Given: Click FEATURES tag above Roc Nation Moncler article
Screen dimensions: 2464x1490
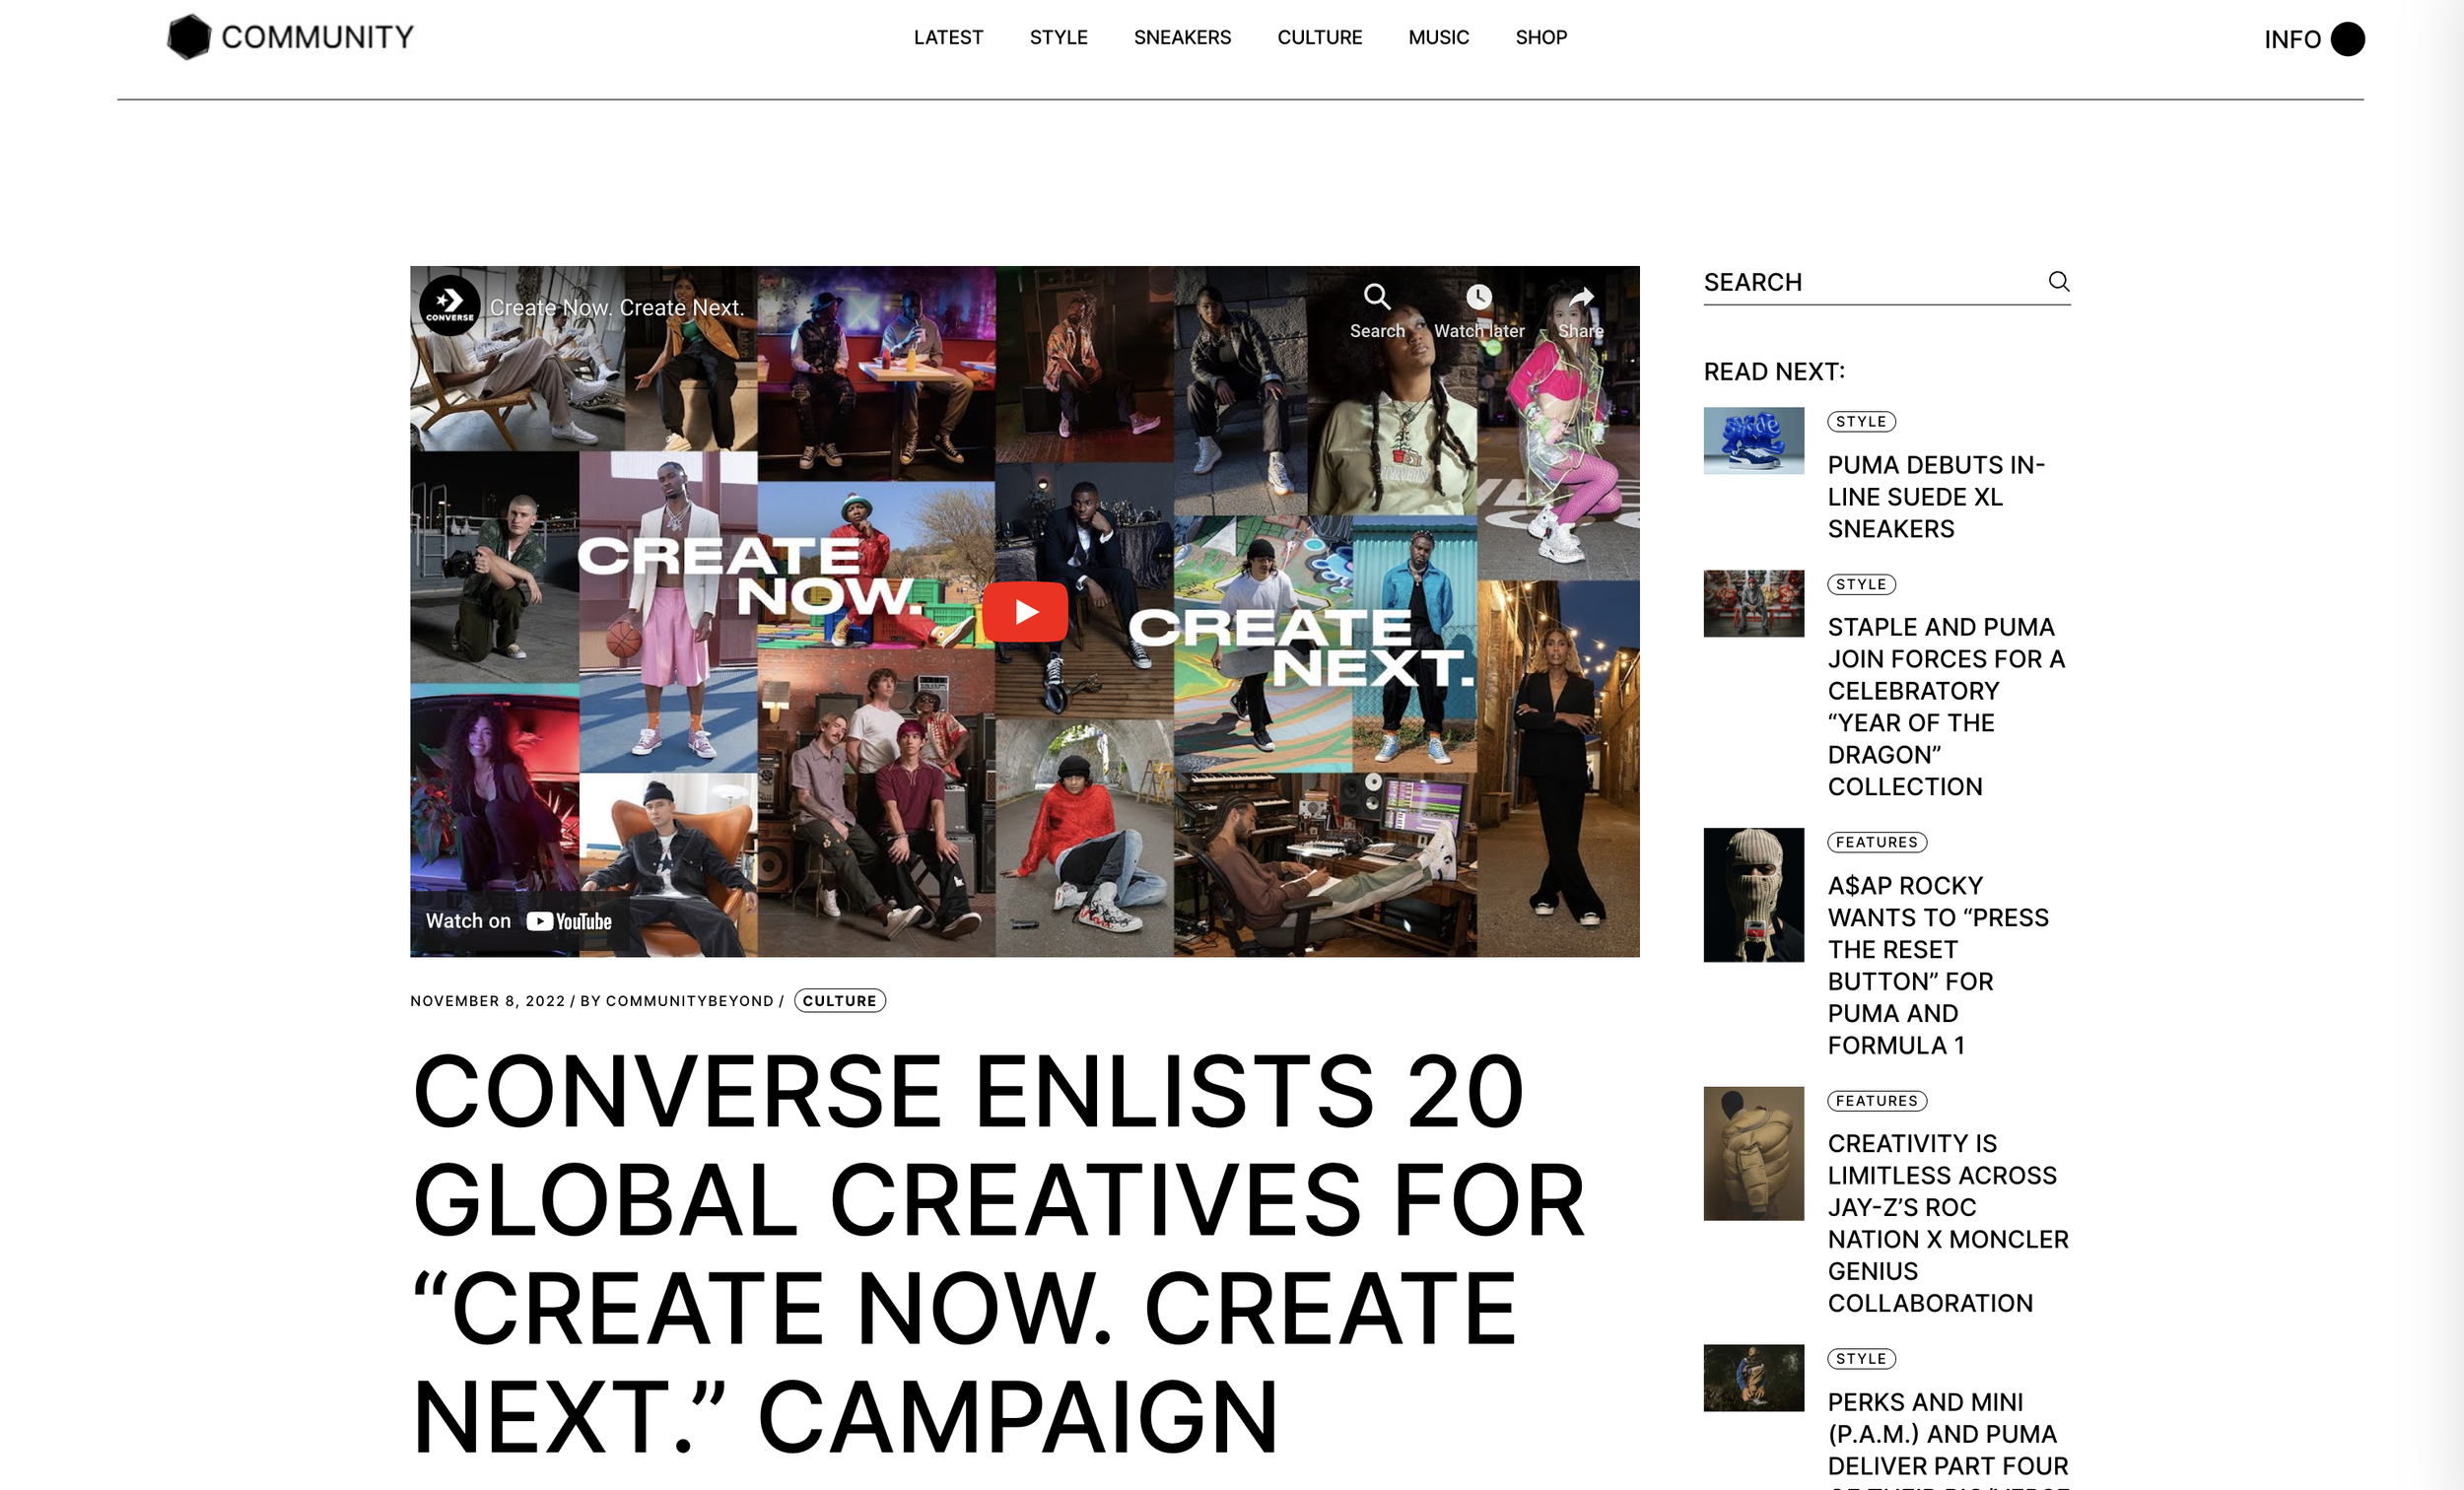Looking at the screenshot, I should point(1876,1101).
